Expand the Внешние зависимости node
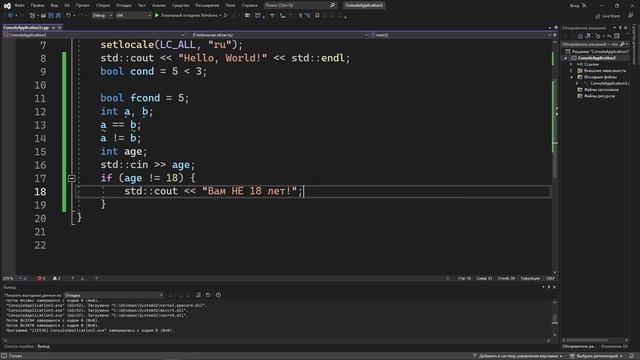640x360 pixels. point(571,71)
